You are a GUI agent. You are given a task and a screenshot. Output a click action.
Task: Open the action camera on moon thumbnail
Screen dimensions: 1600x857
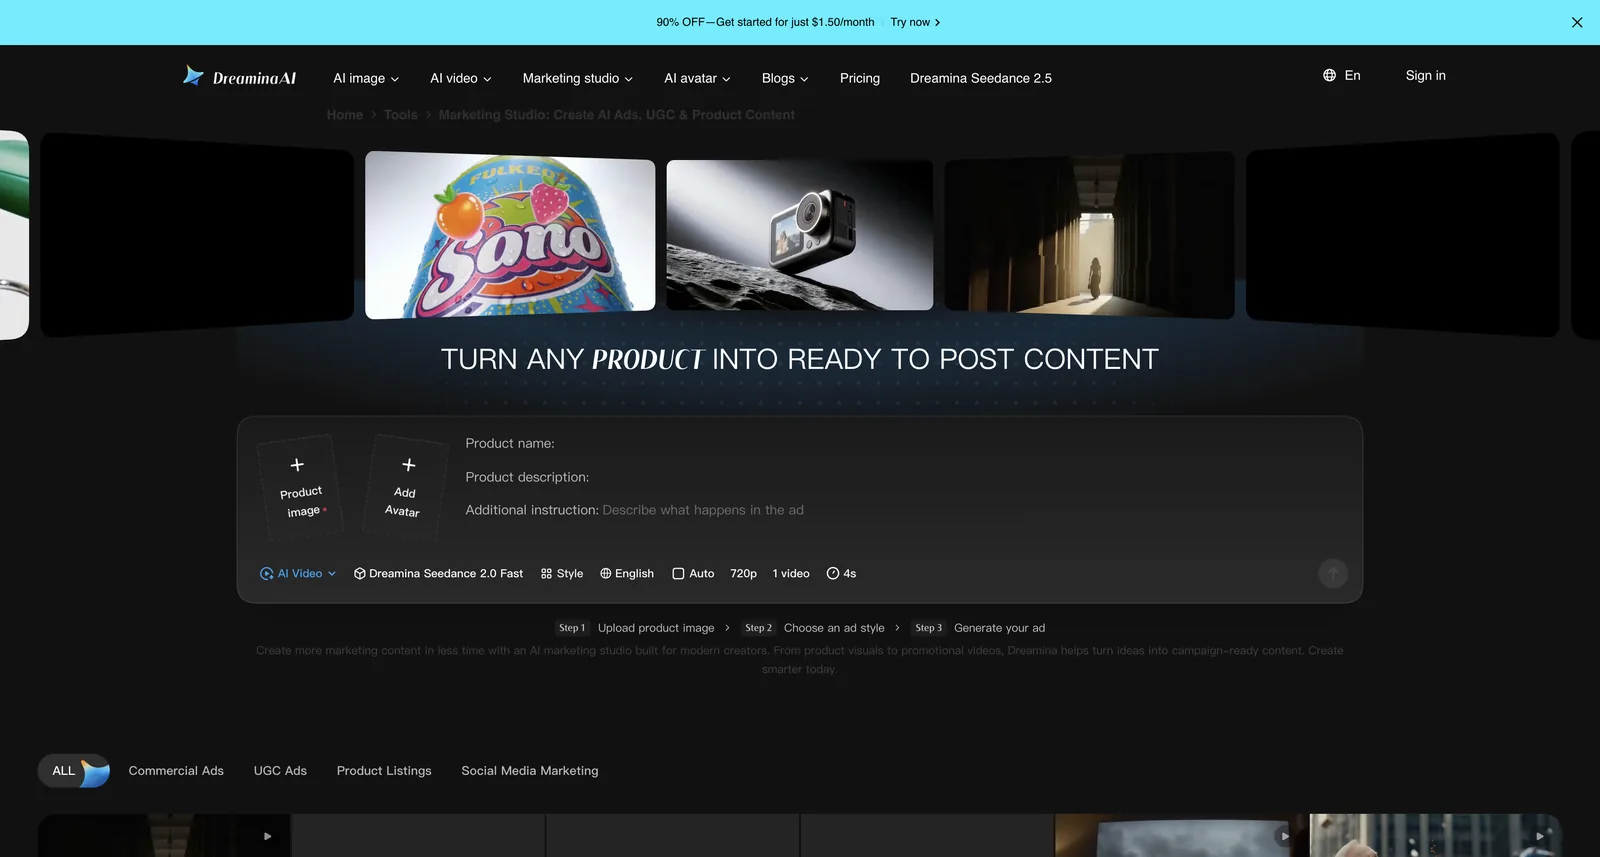pos(800,235)
